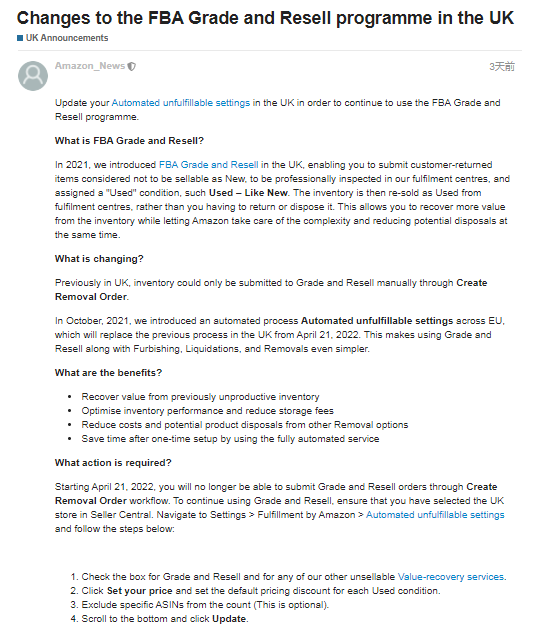Viewport: 535px width, 634px height.
Task: Click the bold Used – Like New text
Action: point(248,193)
